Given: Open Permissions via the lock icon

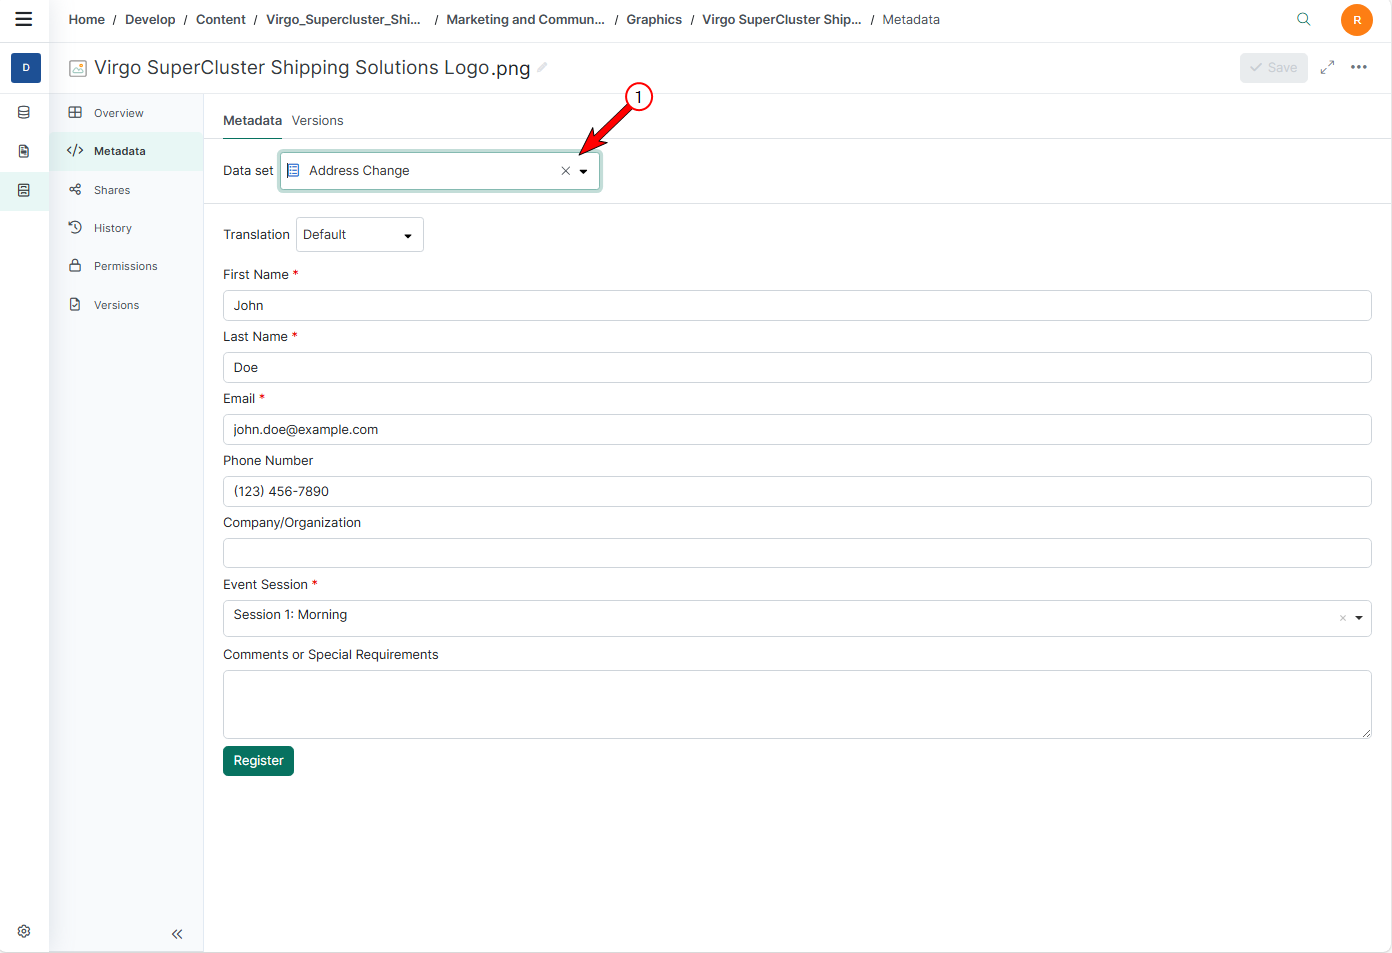Looking at the screenshot, I should 75,265.
